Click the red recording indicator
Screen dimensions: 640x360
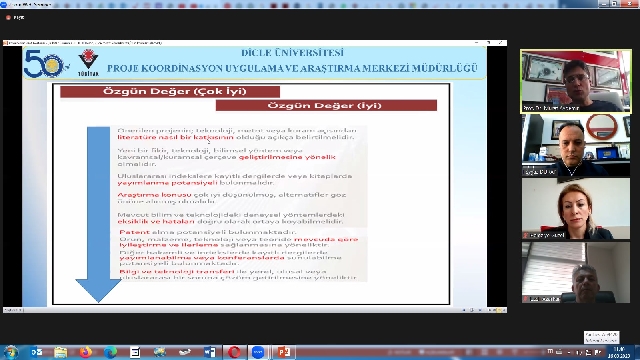click(8, 18)
